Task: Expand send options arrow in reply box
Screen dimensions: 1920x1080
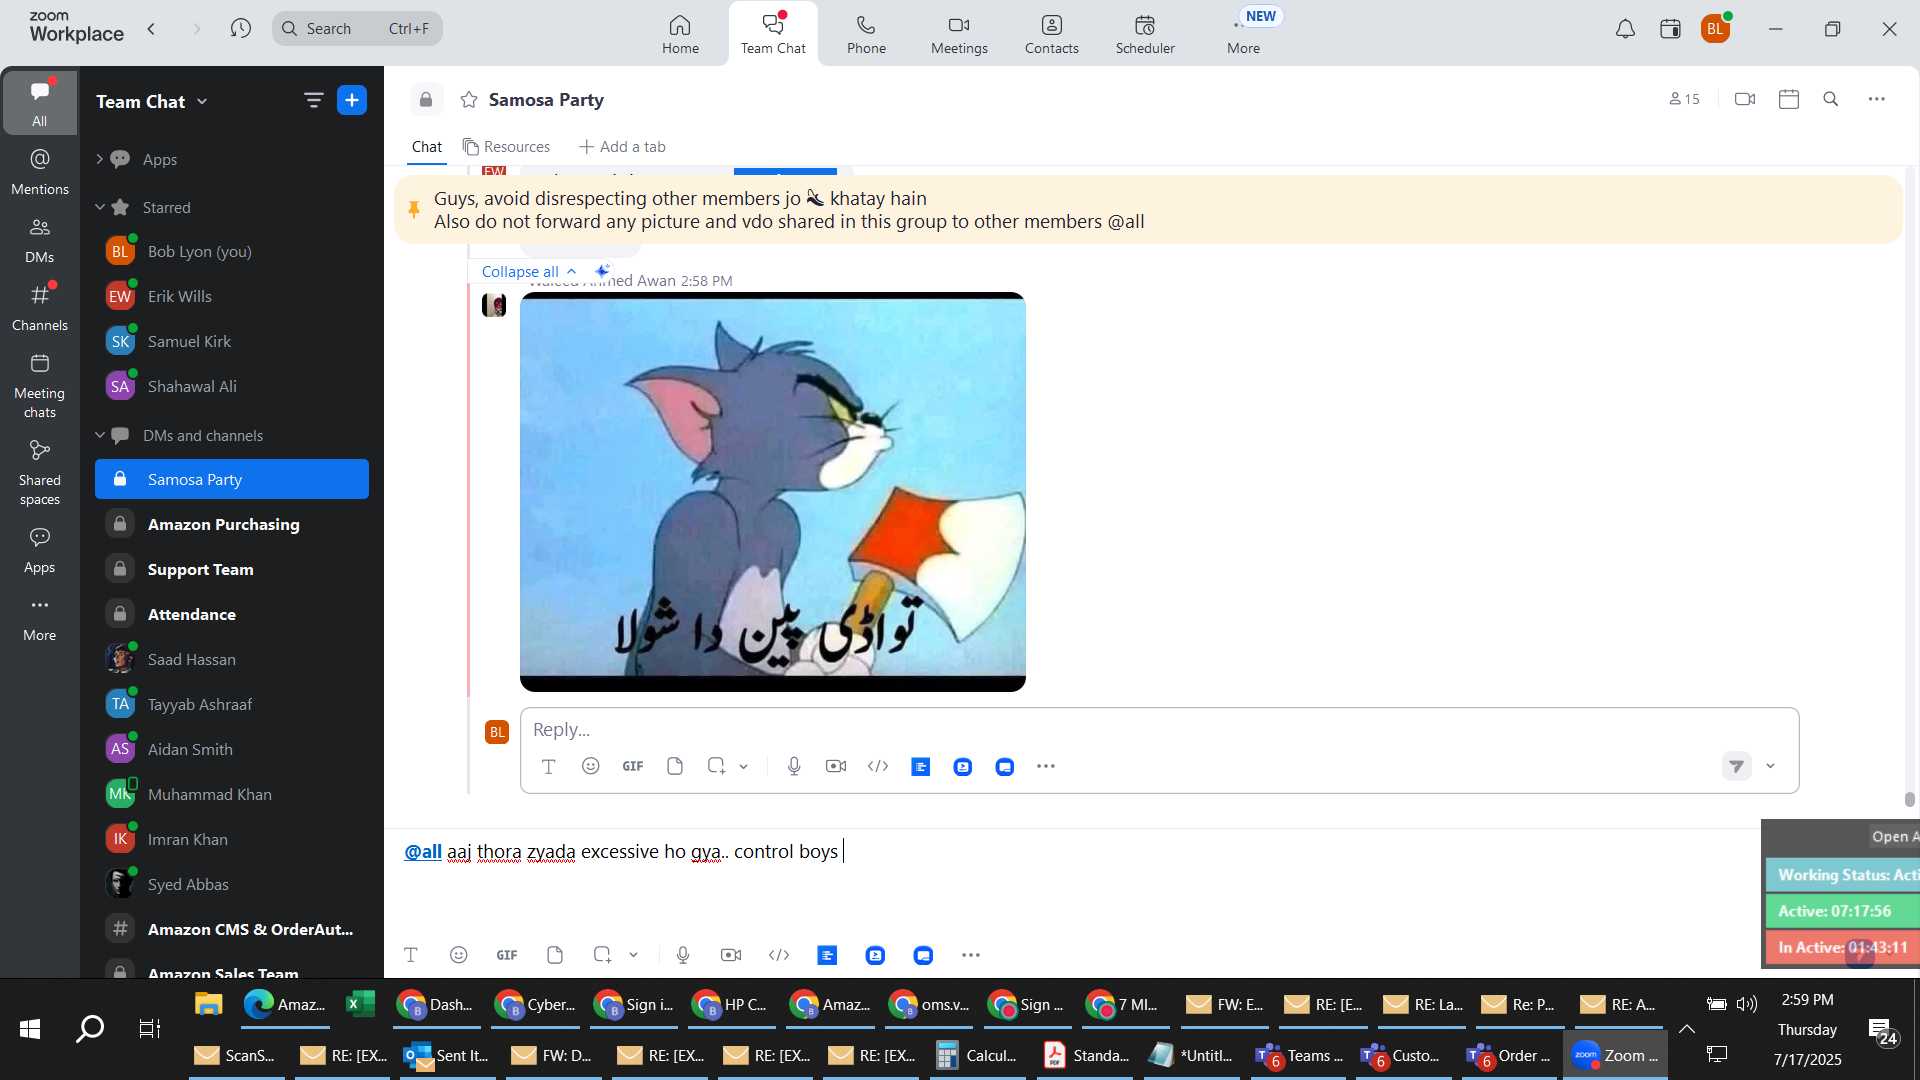Action: coord(1770,766)
